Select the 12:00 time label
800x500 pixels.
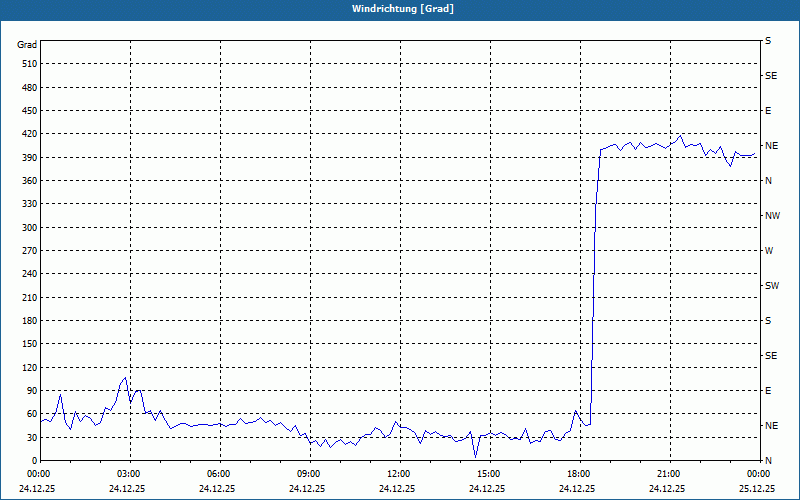point(399,474)
